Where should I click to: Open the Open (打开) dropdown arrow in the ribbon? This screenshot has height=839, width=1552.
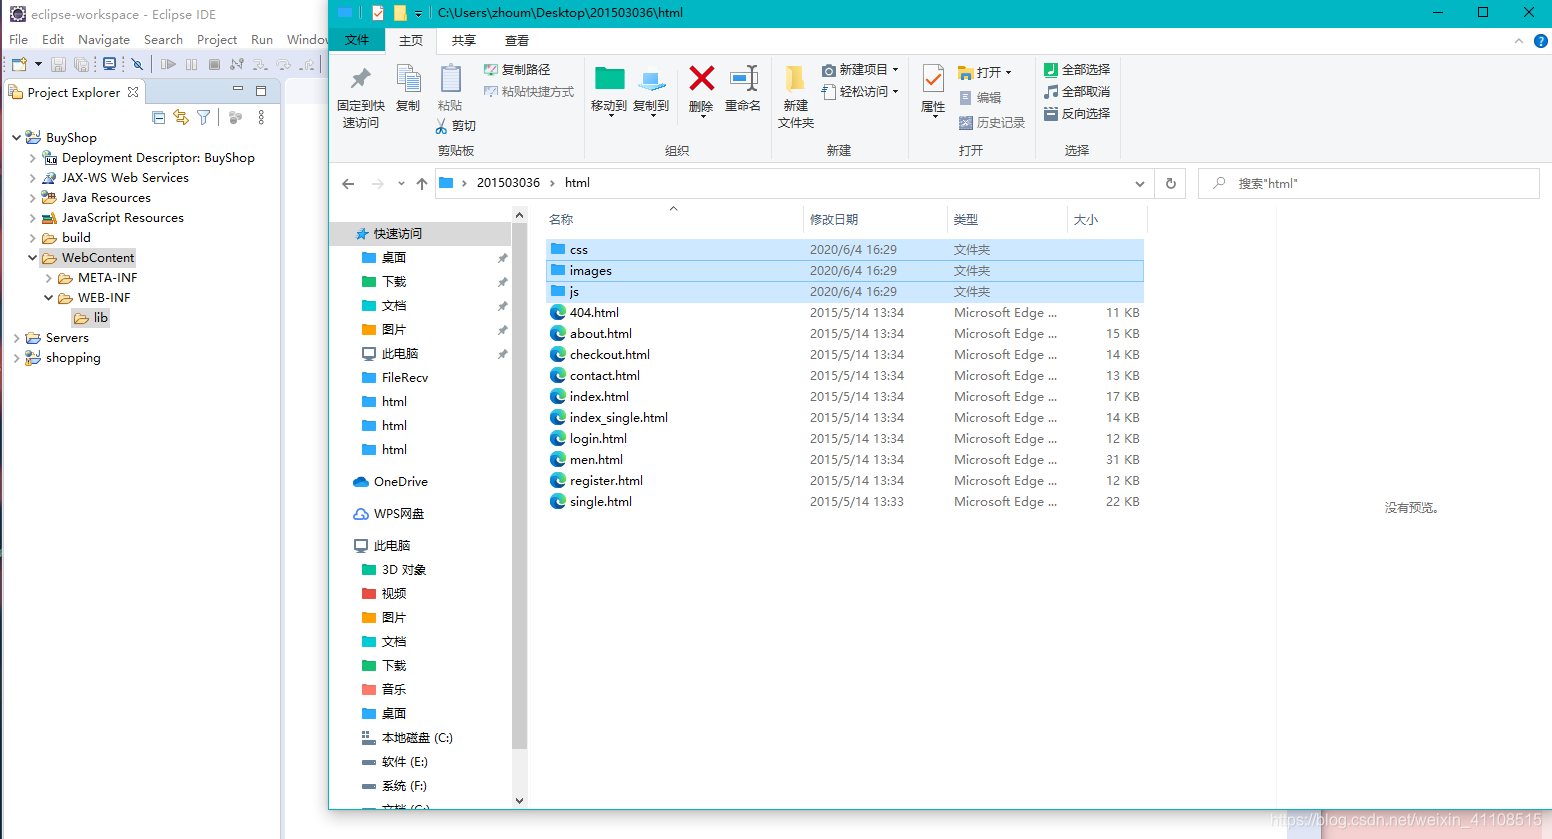pos(1008,73)
